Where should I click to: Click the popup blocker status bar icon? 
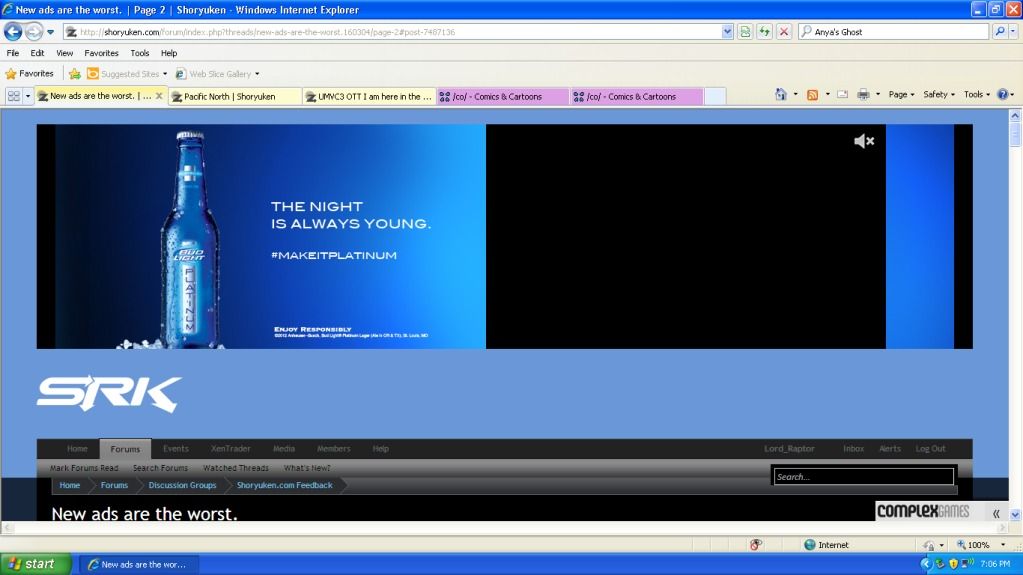(756, 545)
